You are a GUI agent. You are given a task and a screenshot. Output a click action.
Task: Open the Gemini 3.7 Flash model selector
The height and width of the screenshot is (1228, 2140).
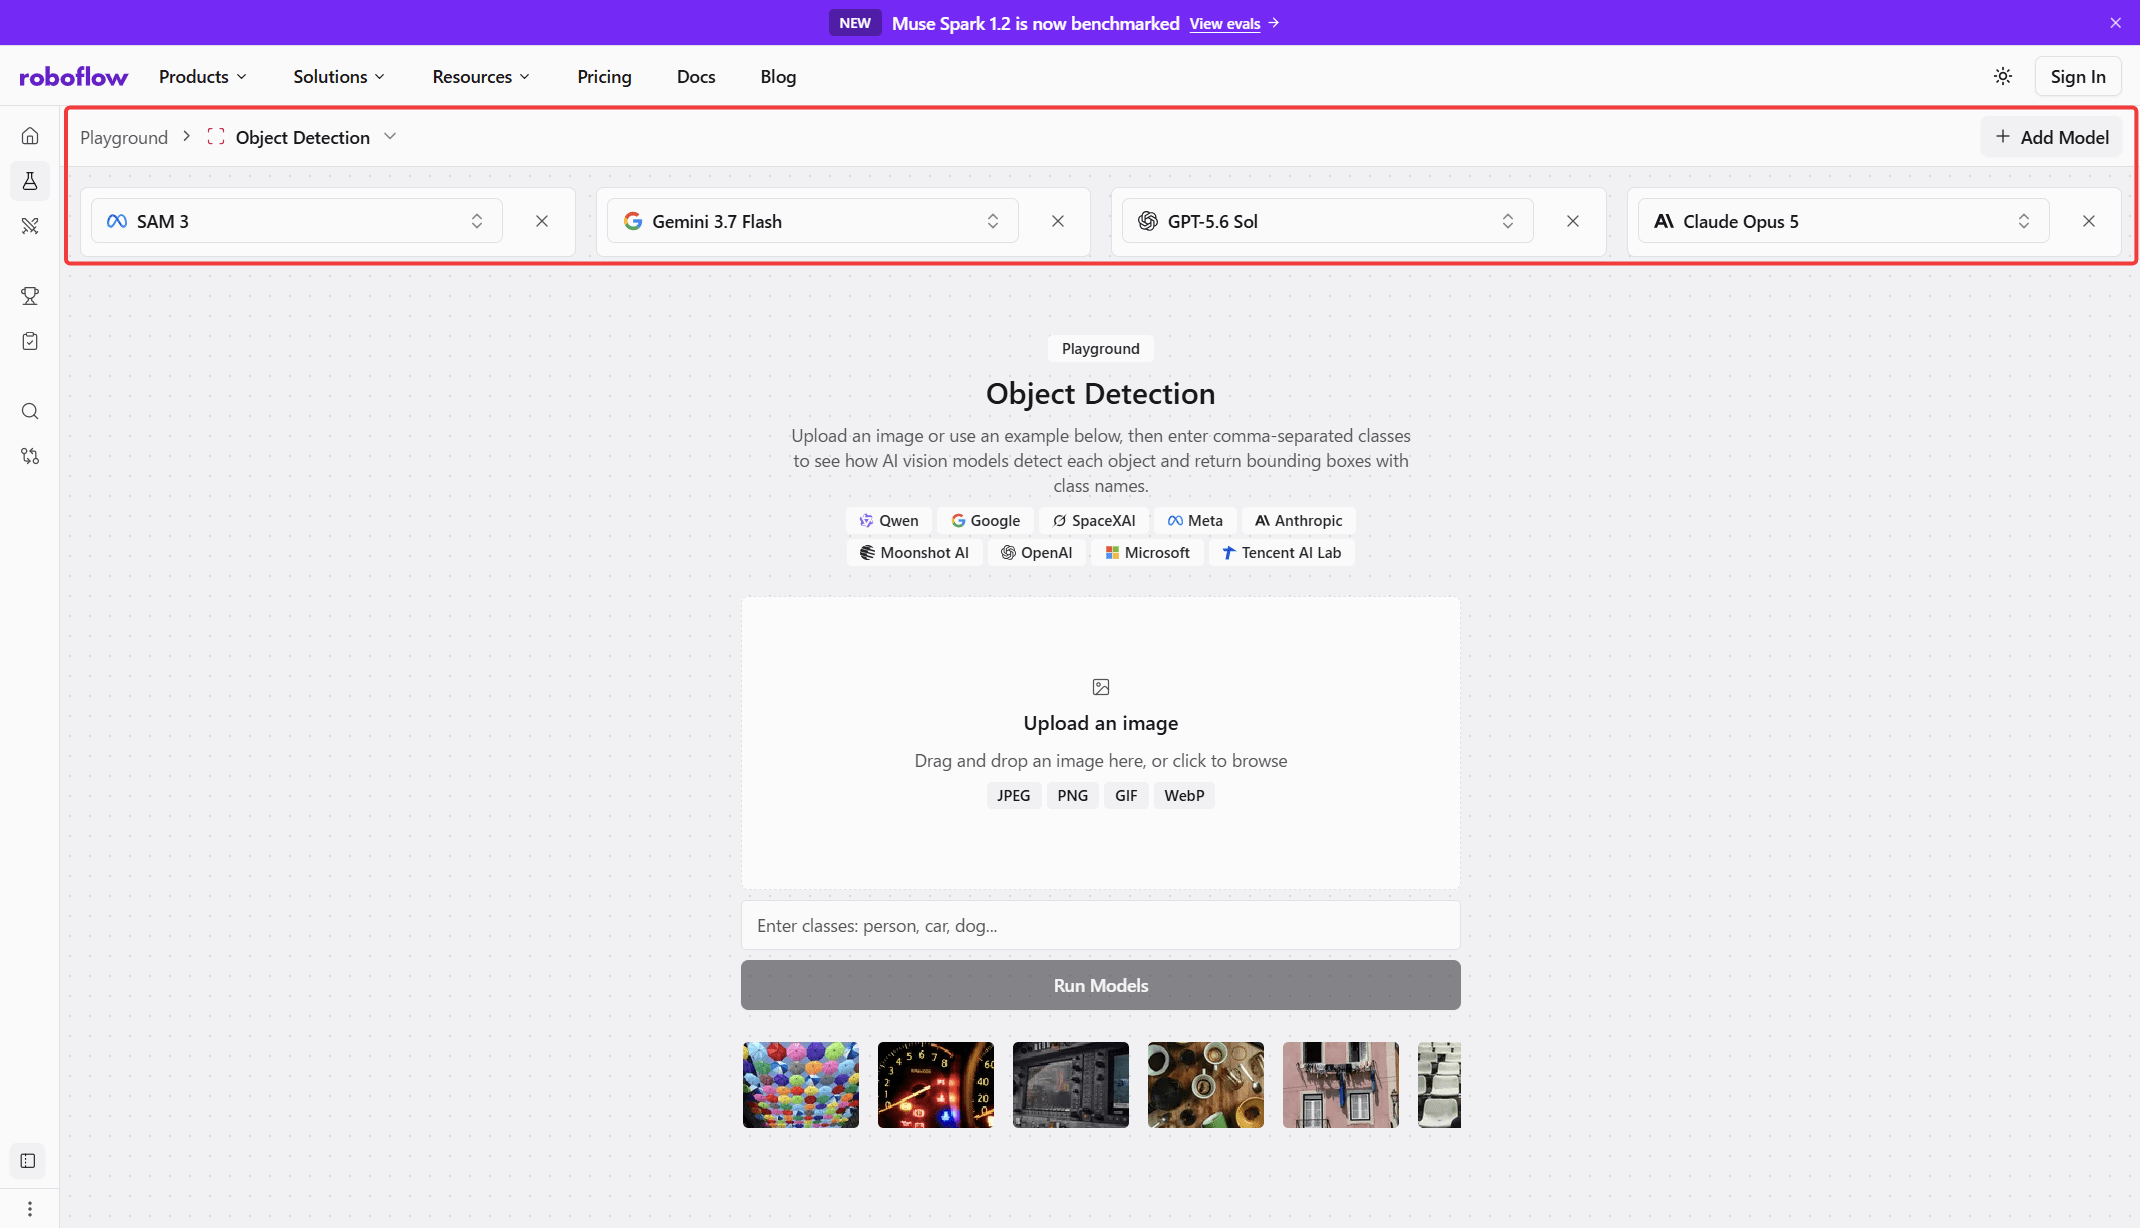[812, 221]
